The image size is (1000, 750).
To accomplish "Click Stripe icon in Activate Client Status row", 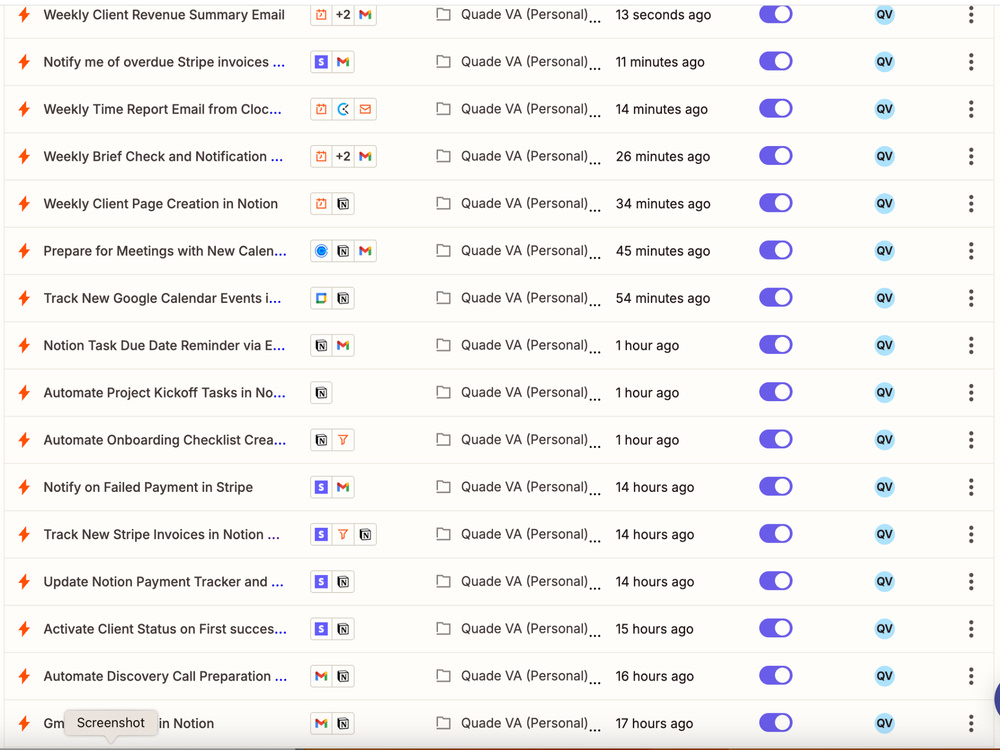I will (321, 628).
